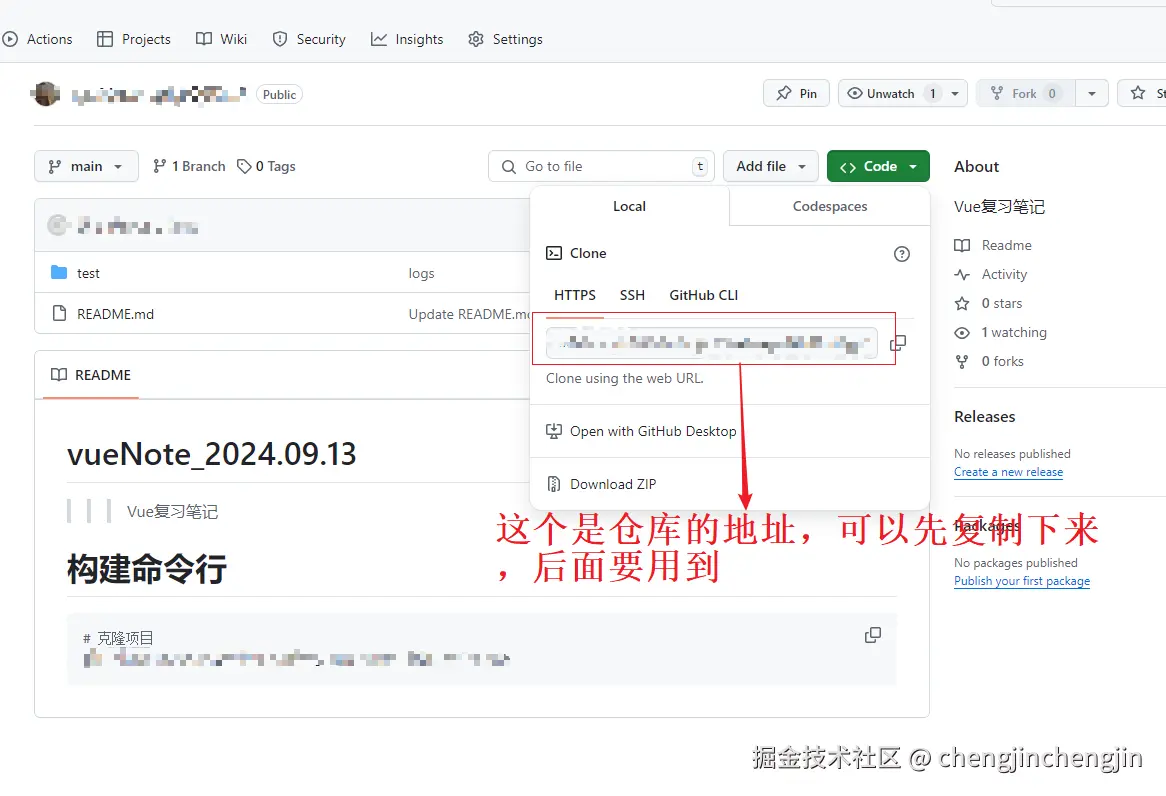
Task: Click the Unwatch button
Action: [890, 93]
